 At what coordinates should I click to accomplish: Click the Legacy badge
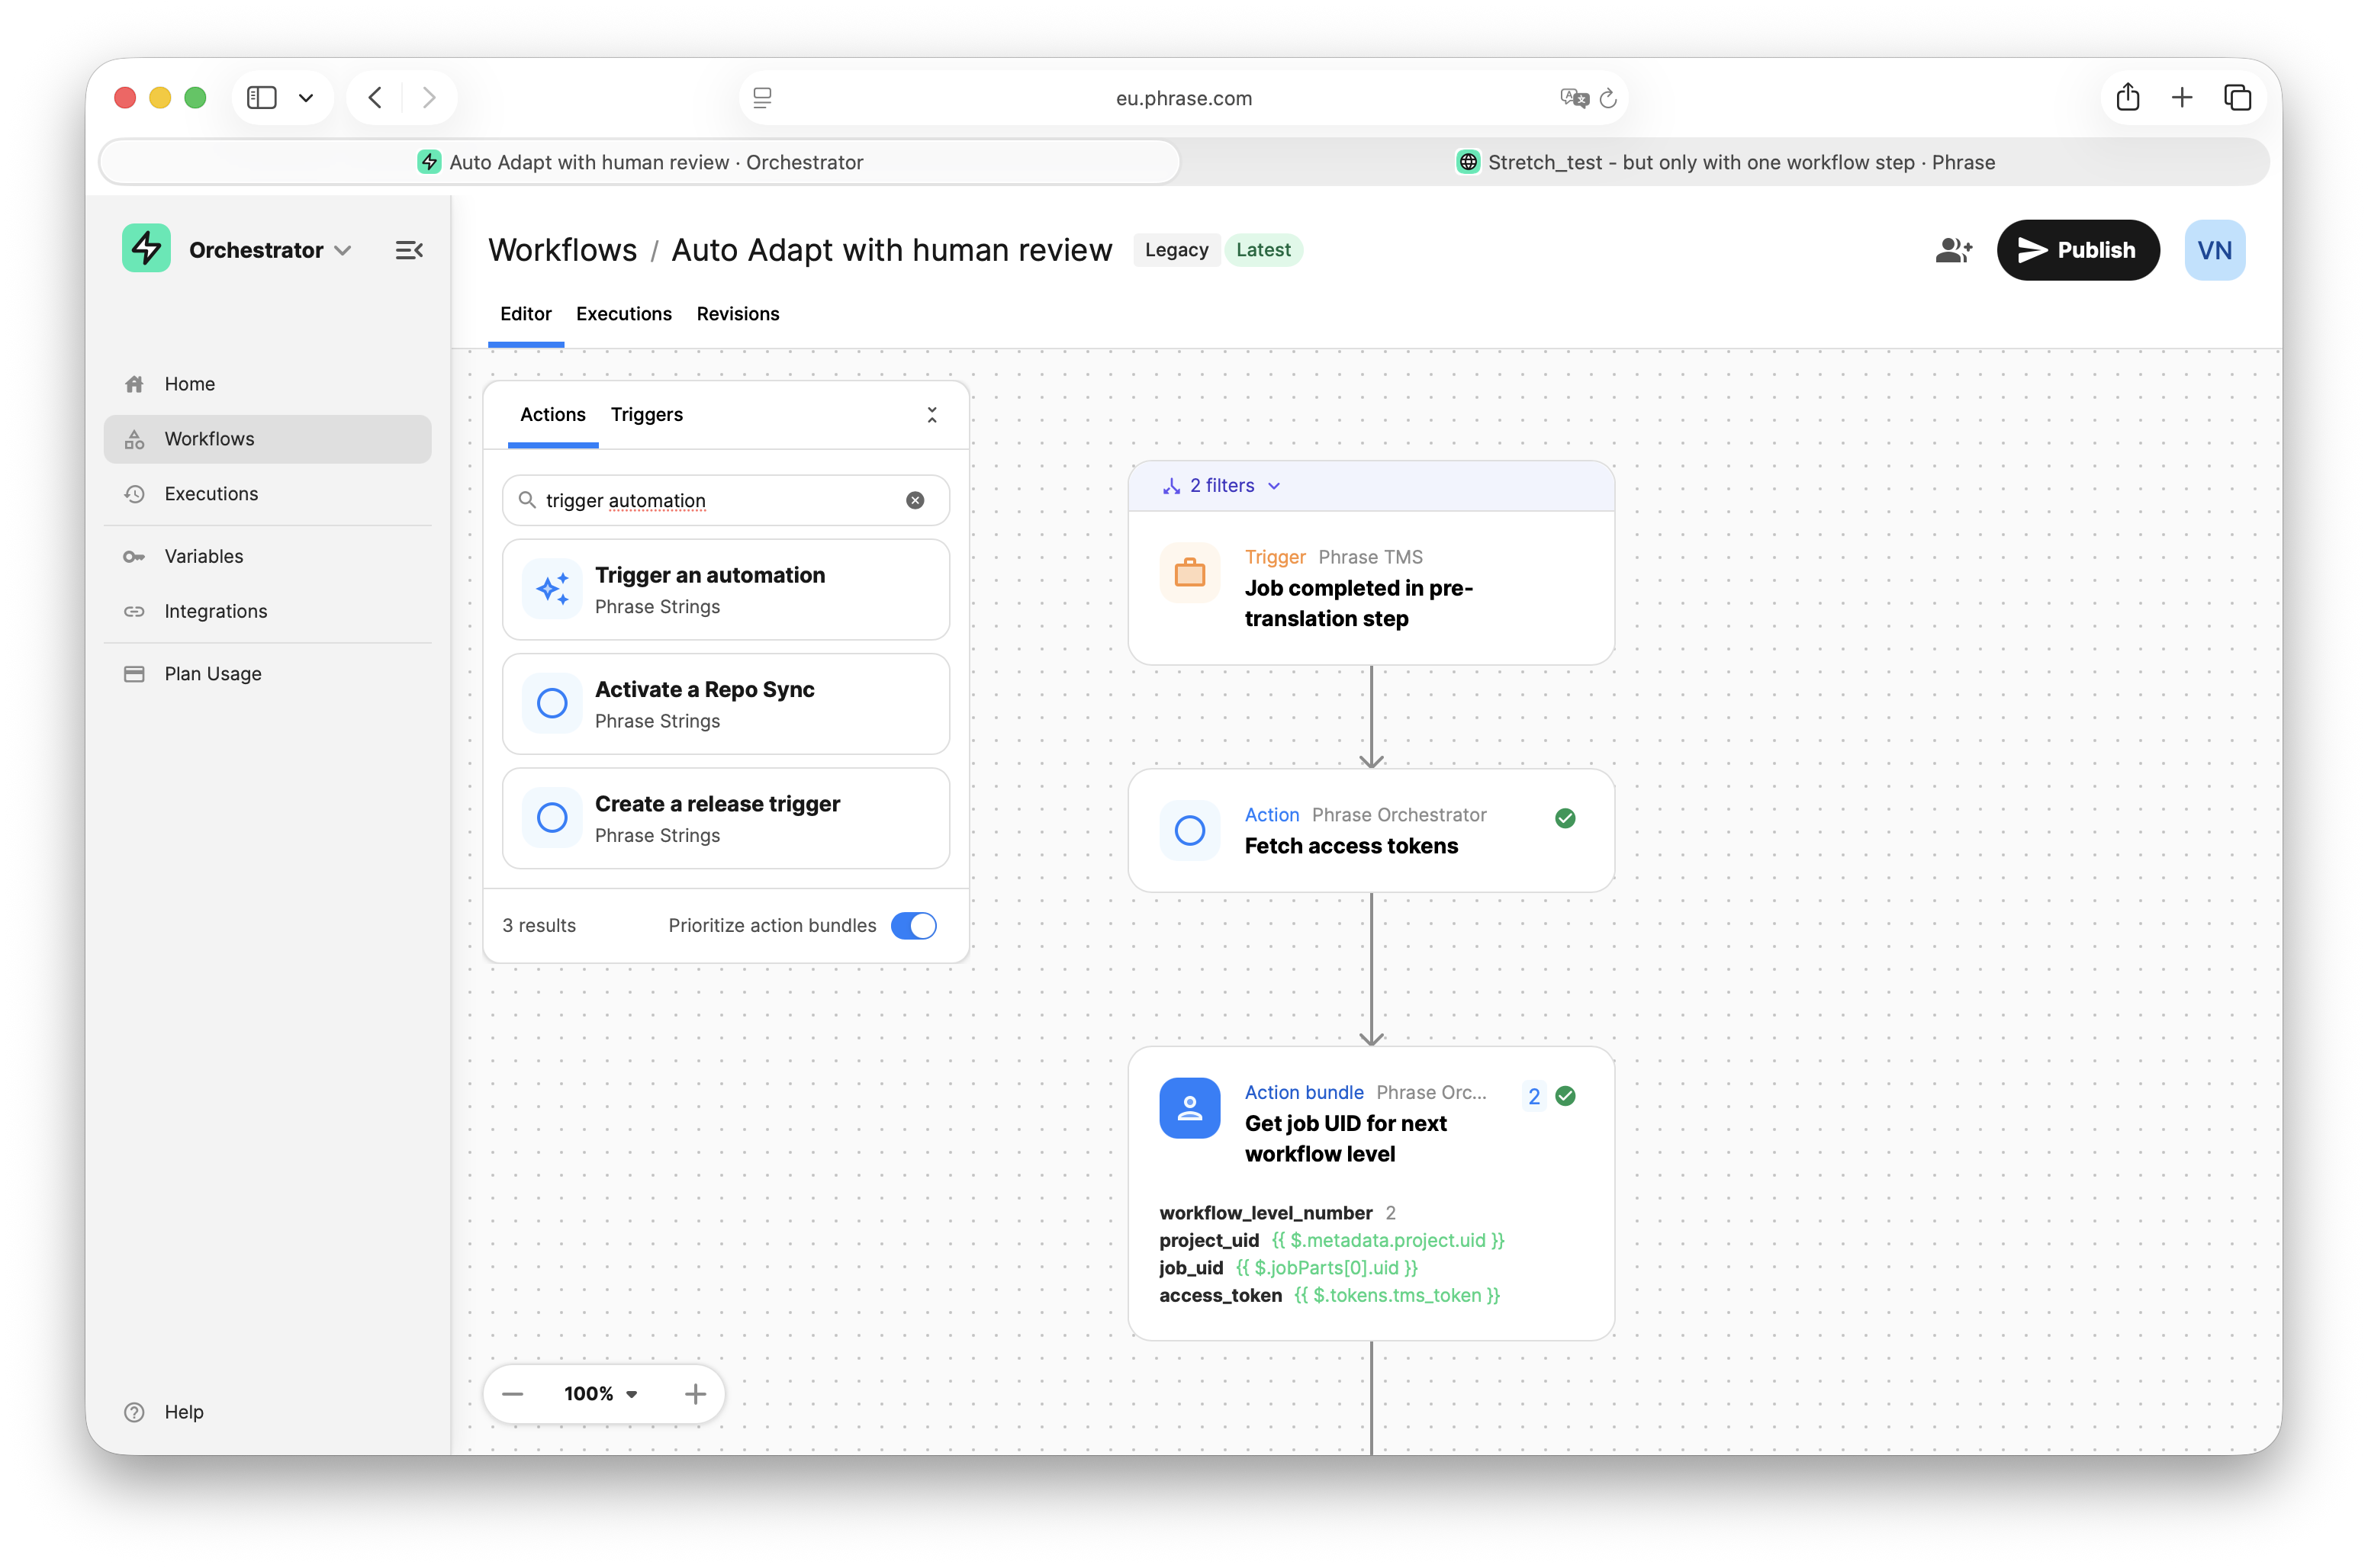[x=1176, y=250]
